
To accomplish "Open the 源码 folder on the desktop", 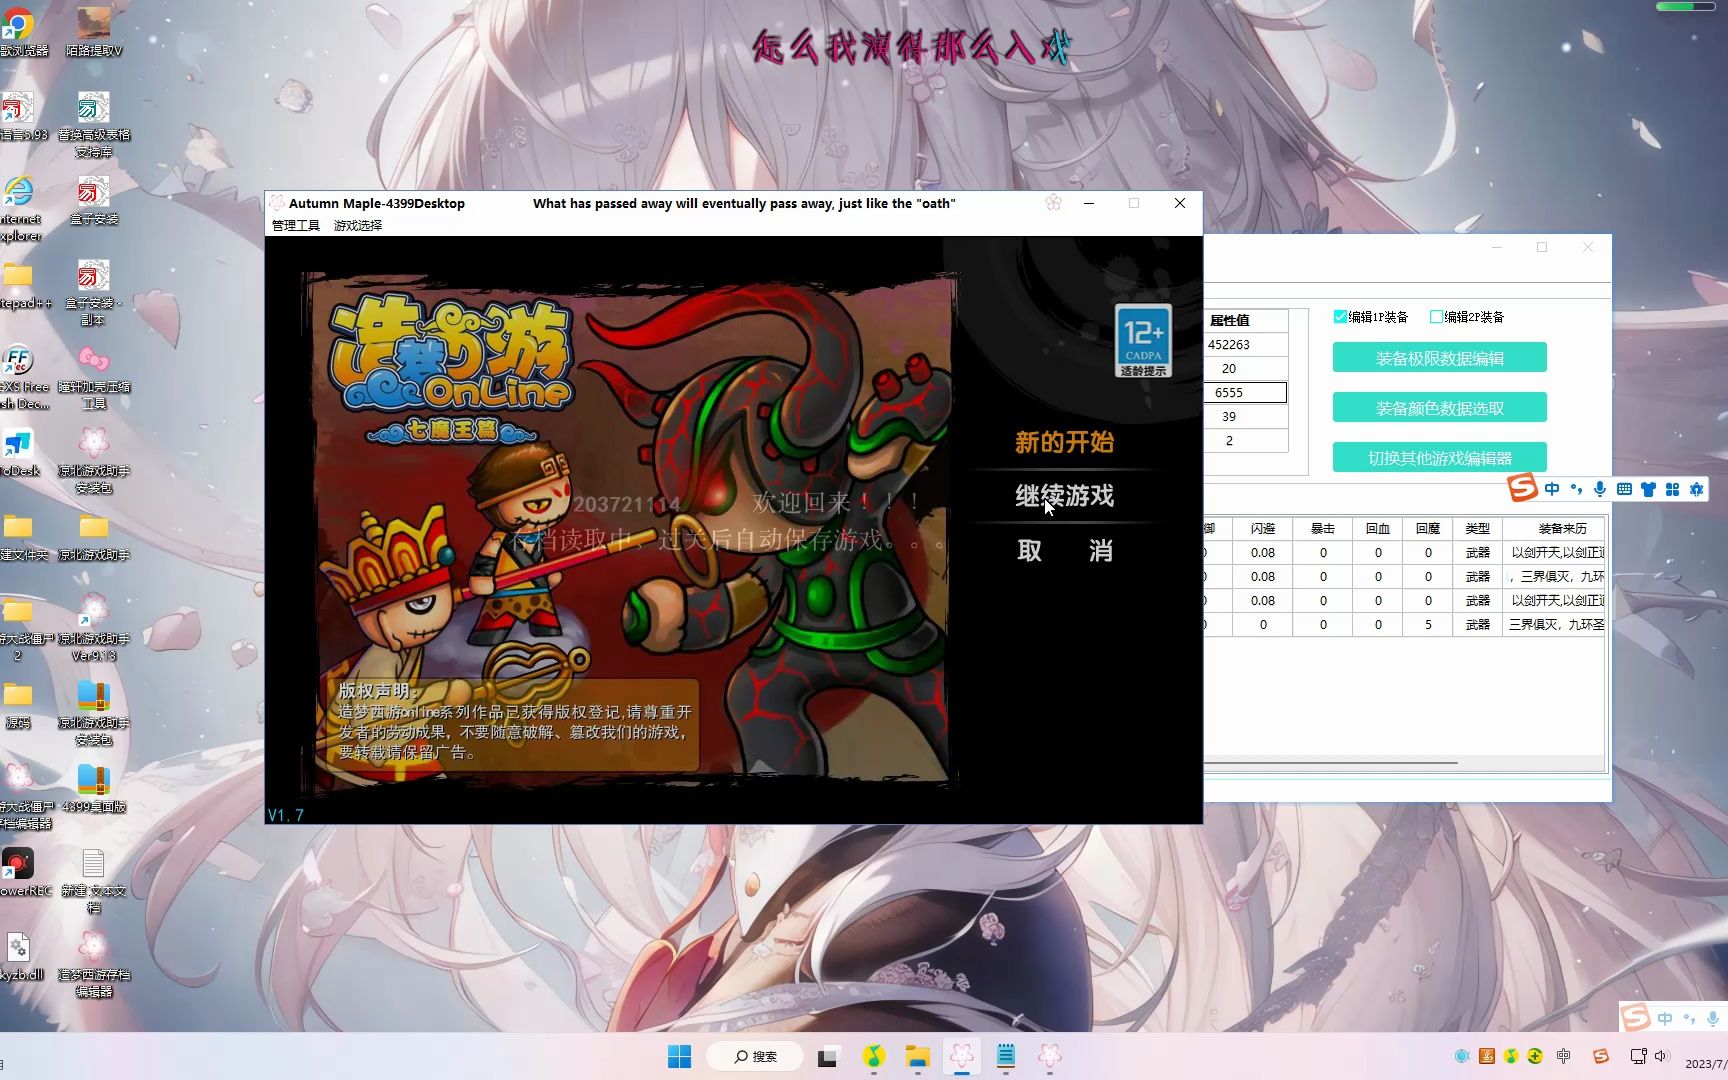I will coord(18,704).
